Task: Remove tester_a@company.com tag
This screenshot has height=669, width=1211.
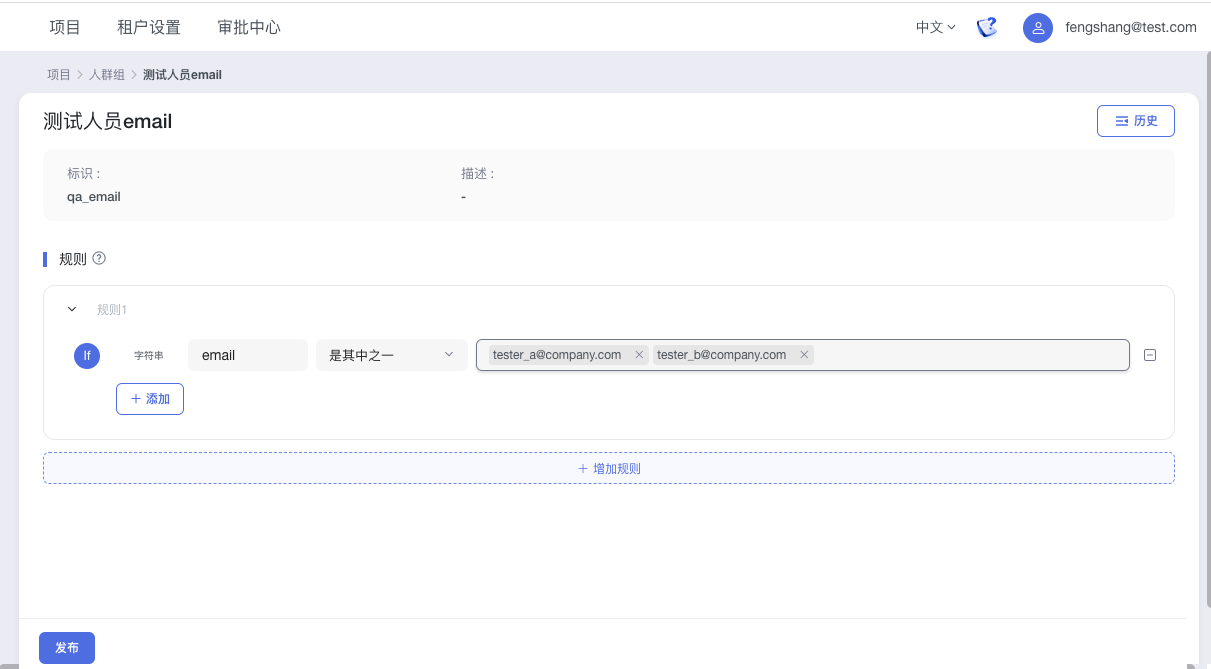Action: pos(639,355)
